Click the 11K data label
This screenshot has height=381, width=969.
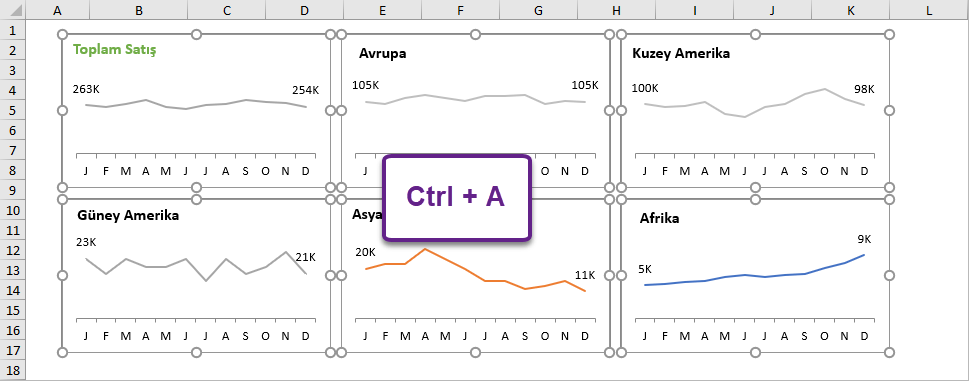click(585, 275)
